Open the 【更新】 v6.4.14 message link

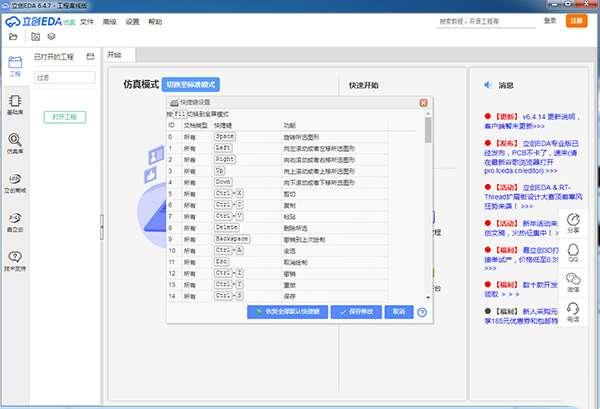pos(532,121)
